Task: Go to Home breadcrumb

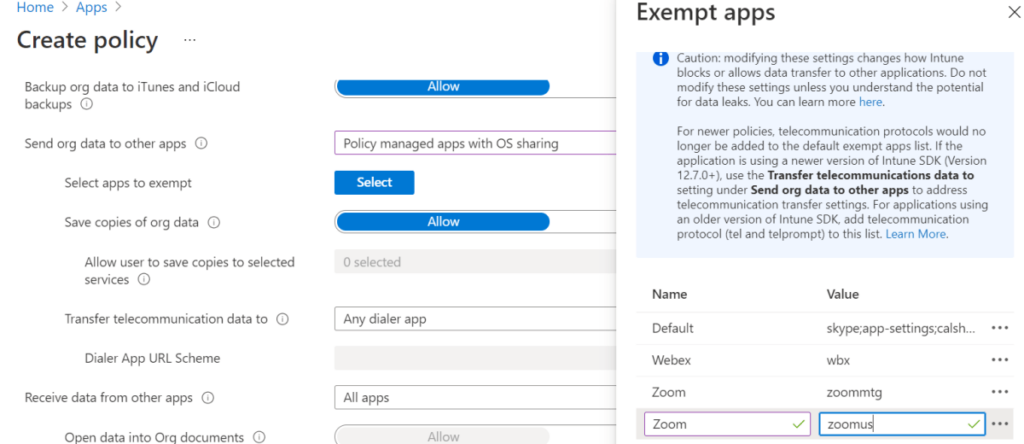Action: pyautogui.click(x=35, y=8)
